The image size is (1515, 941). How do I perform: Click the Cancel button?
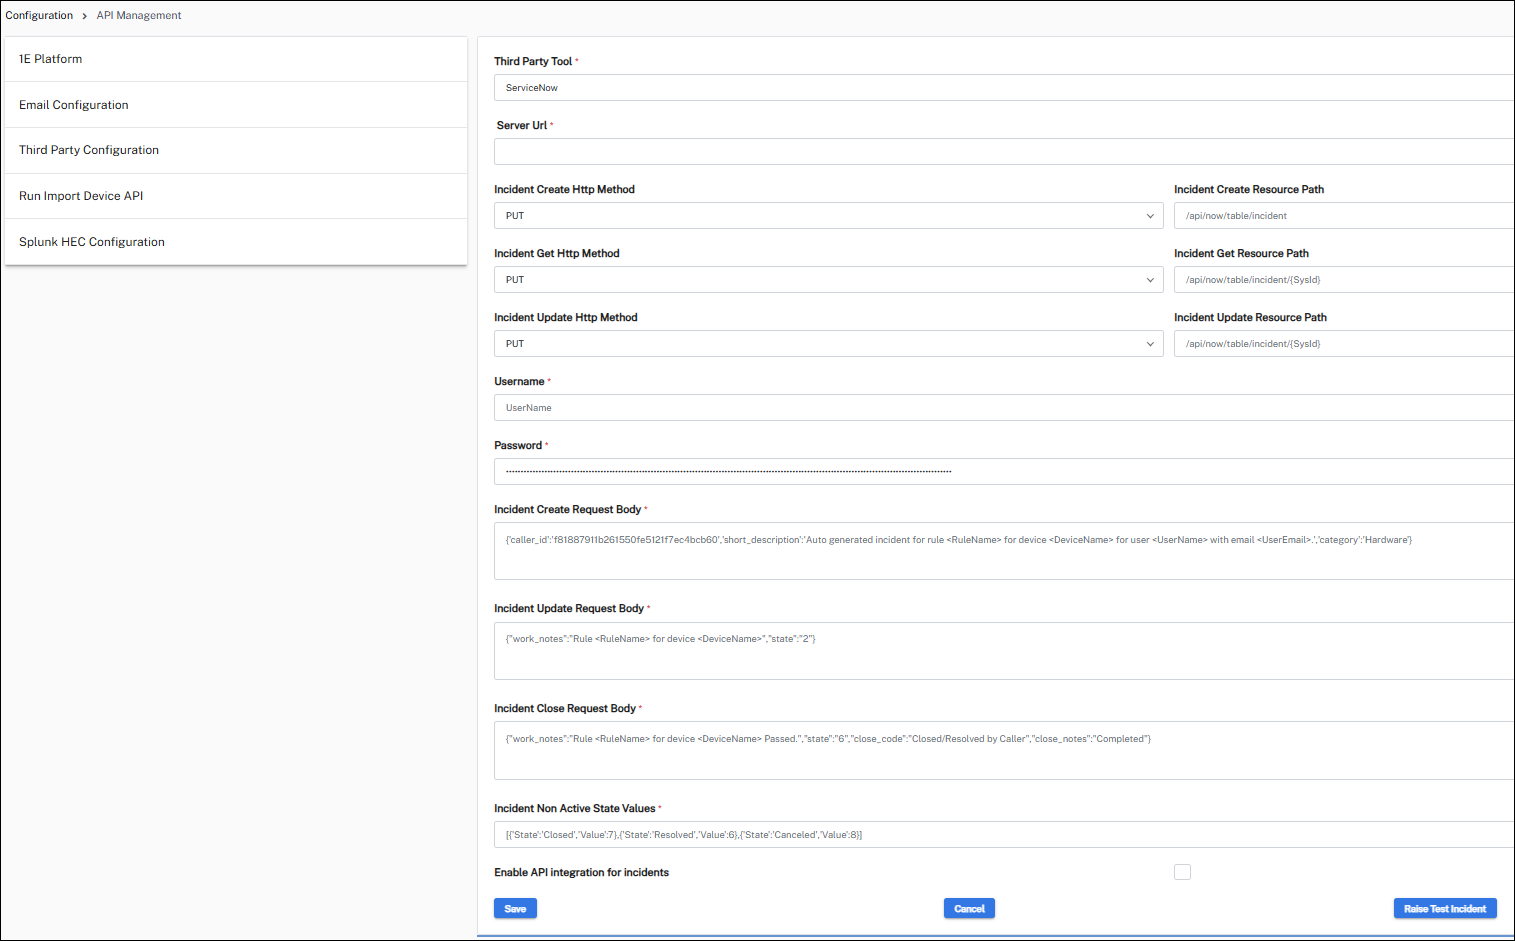tap(969, 908)
